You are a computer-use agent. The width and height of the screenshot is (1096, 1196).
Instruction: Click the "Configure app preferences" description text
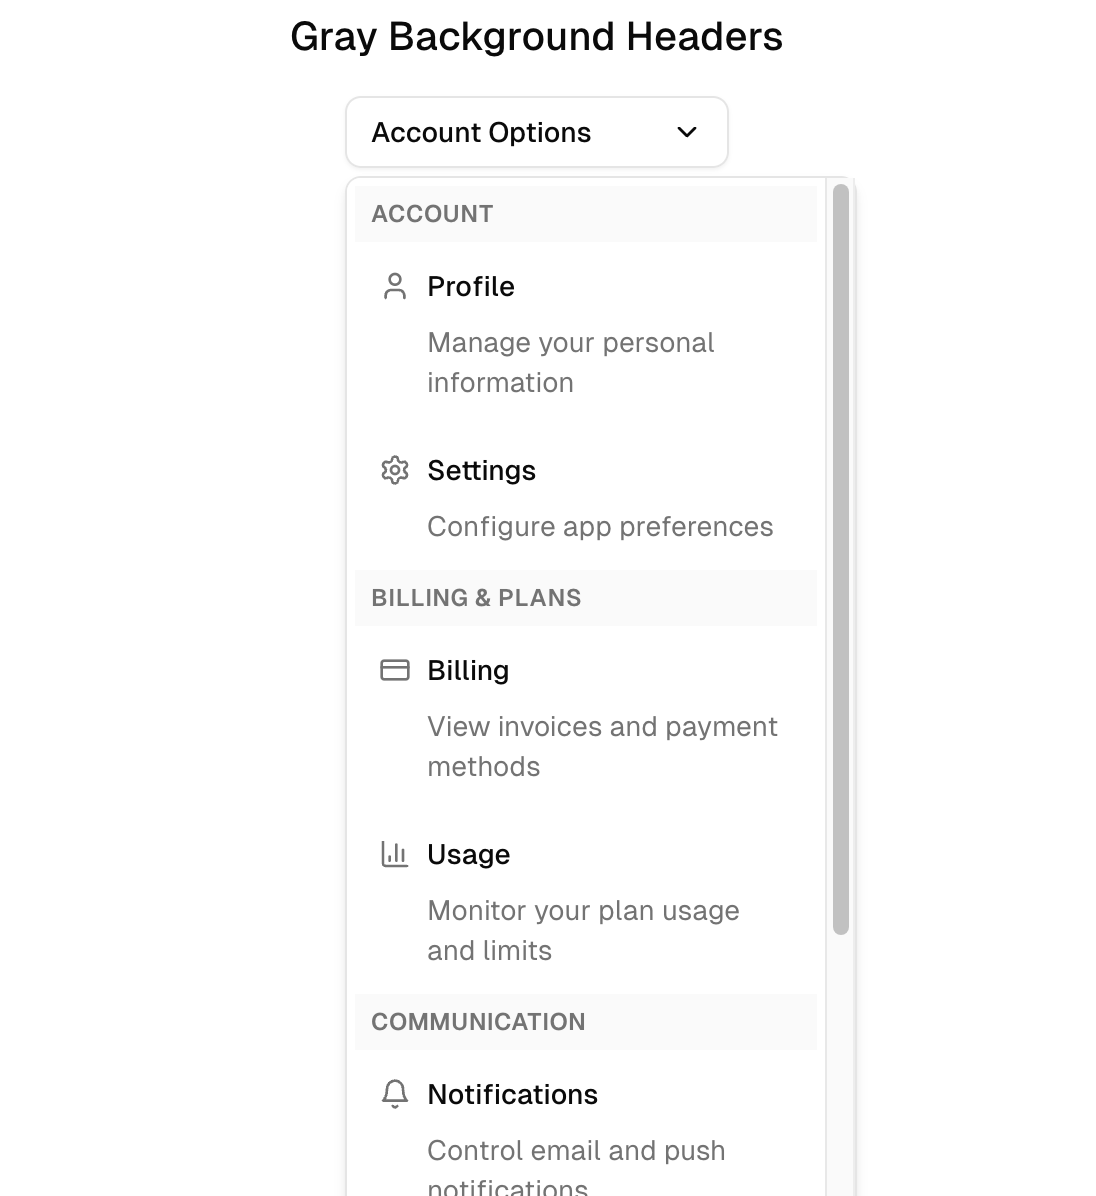(x=600, y=527)
